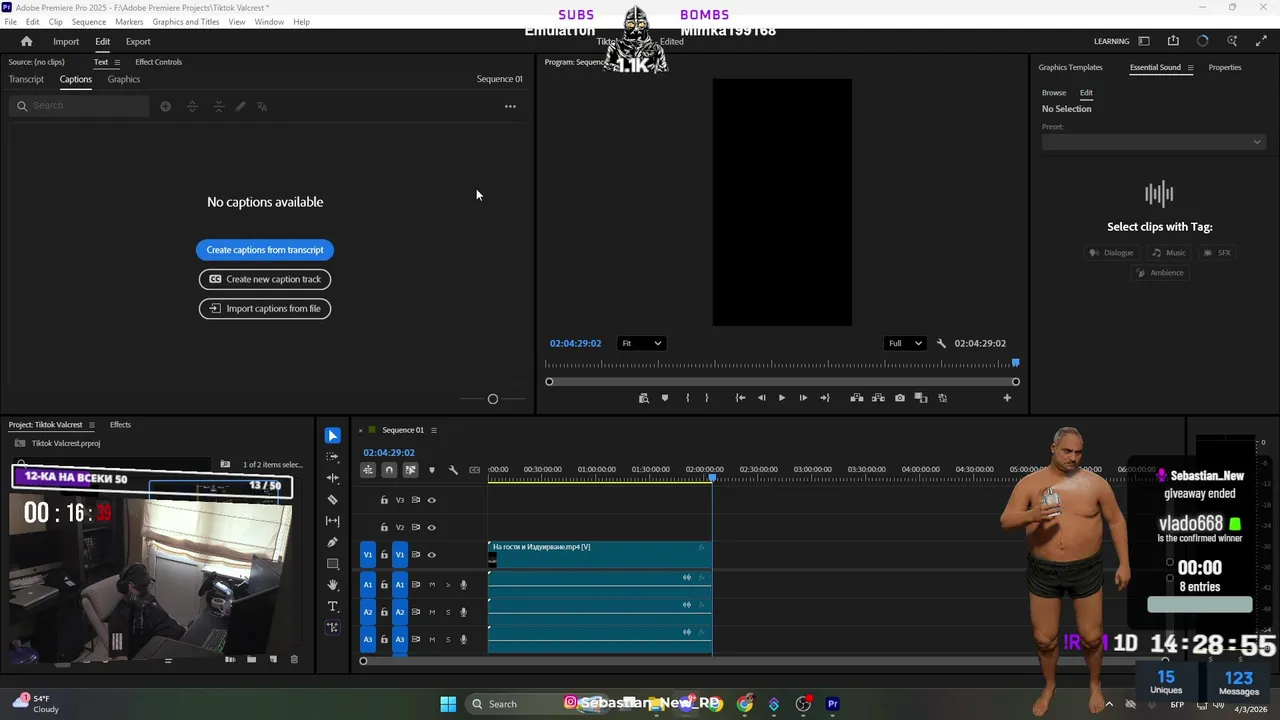The image size is (1280, 720).
Task: Click timeline display settings wrench
Action: pos(453,470)
